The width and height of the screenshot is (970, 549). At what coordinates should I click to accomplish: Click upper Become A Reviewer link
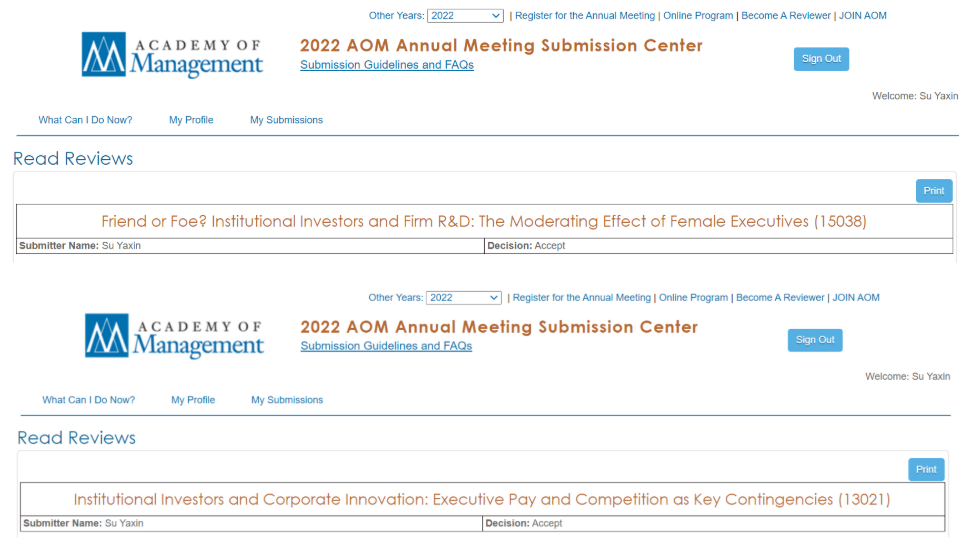786,15
